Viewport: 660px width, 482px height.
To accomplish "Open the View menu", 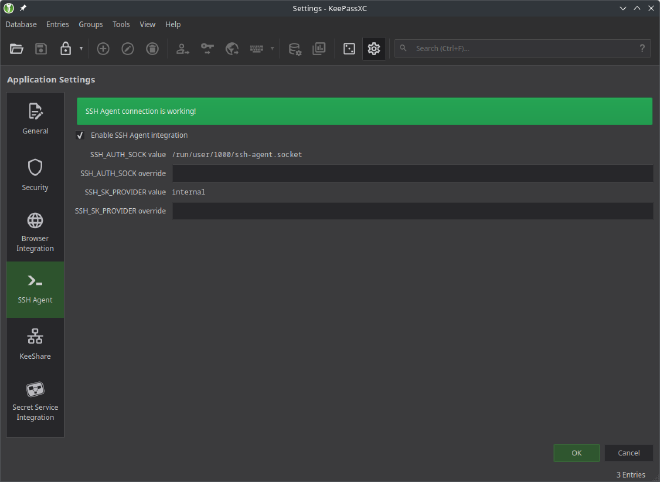I will pyautogui.click(x=147, y=24).
